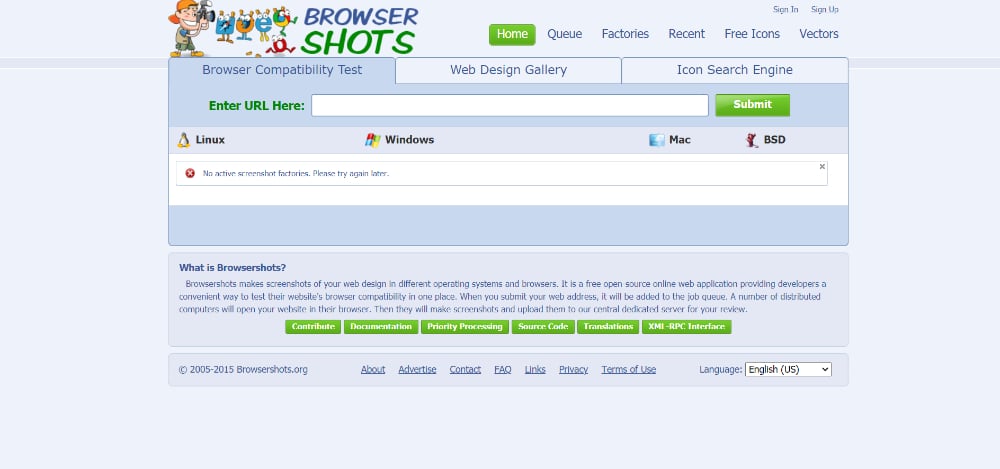Click the Windows flag icon
This screenshot has width=1000, height=469.
click(372, 140)
